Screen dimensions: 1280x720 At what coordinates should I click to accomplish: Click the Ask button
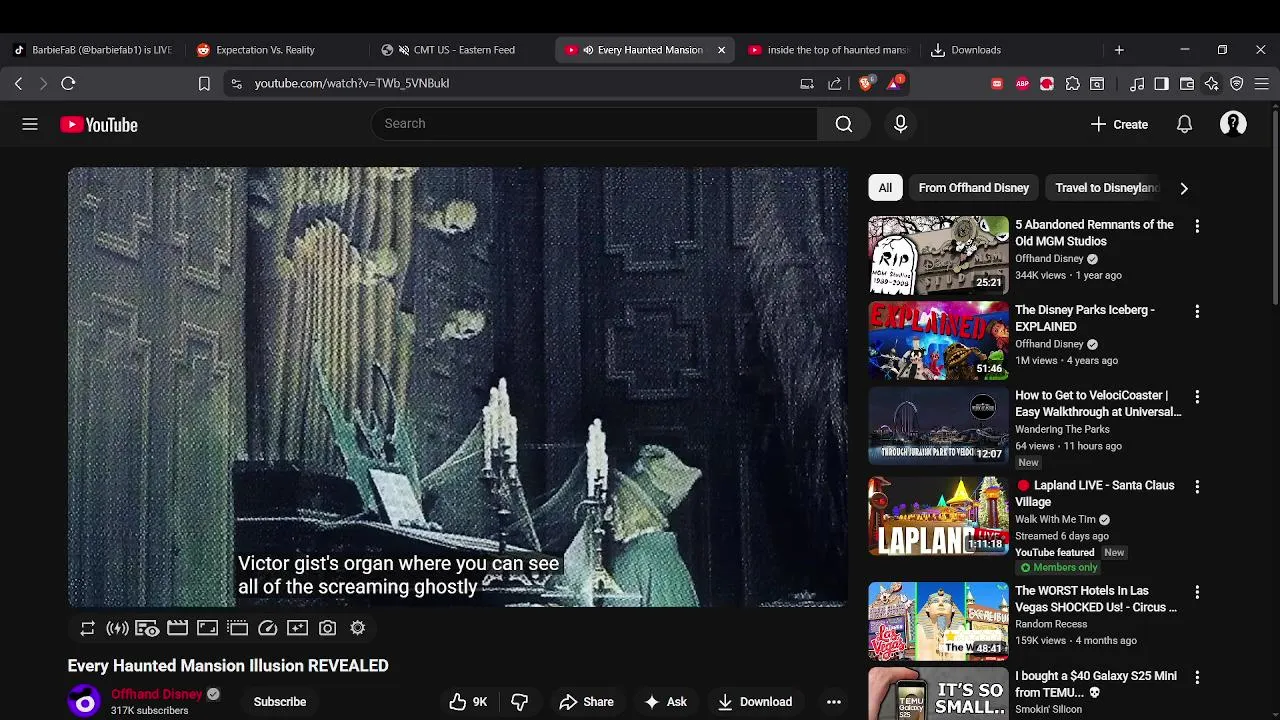point(666,702)
